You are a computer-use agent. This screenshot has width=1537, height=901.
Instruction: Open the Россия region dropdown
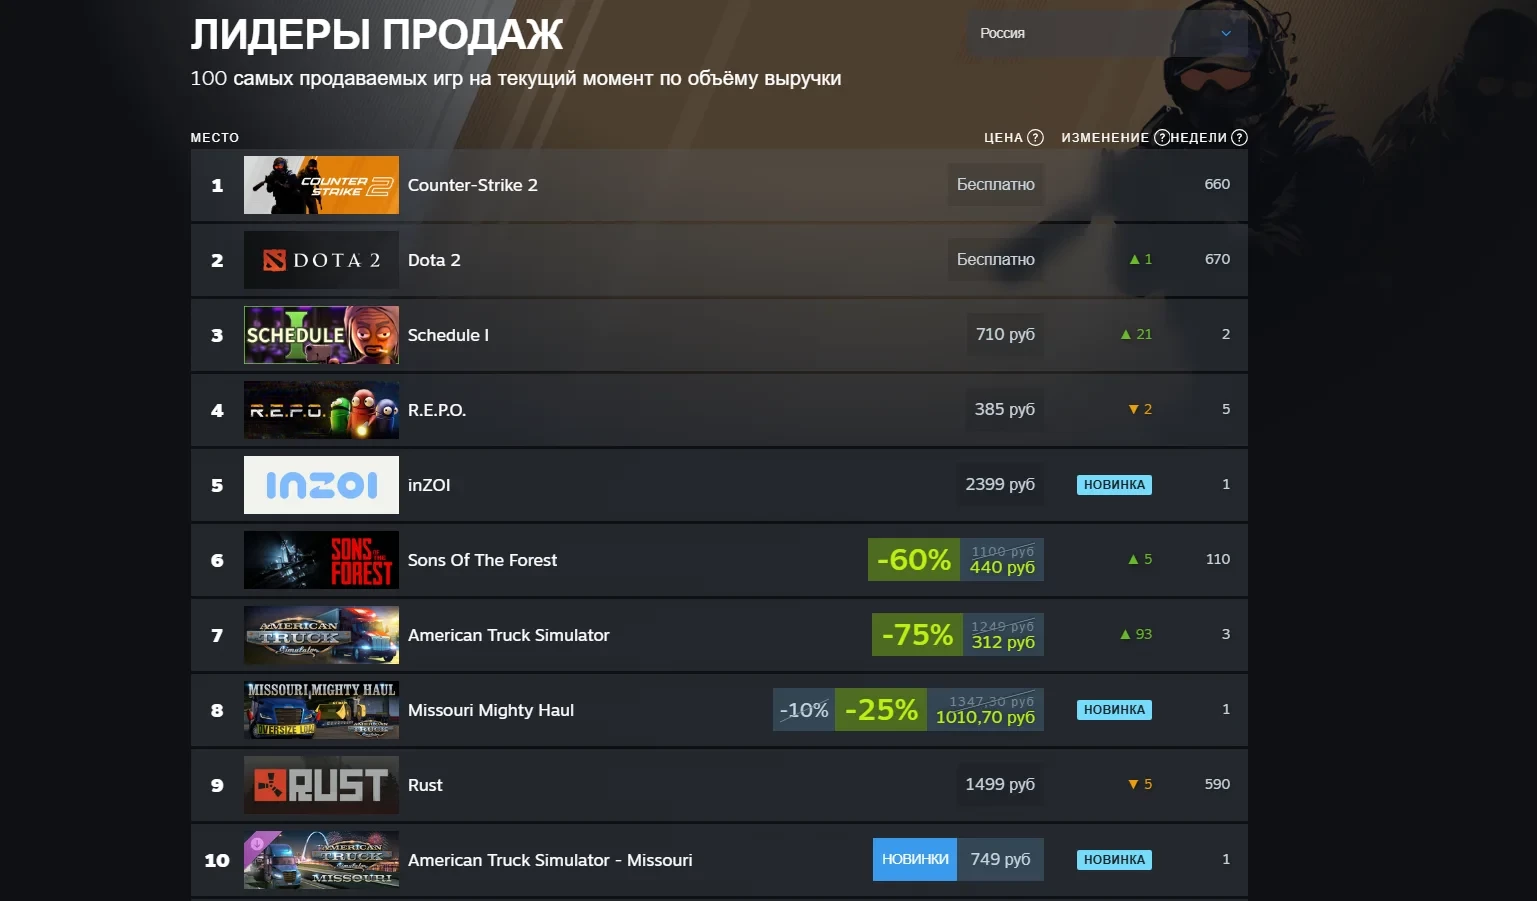[1107, 33]
